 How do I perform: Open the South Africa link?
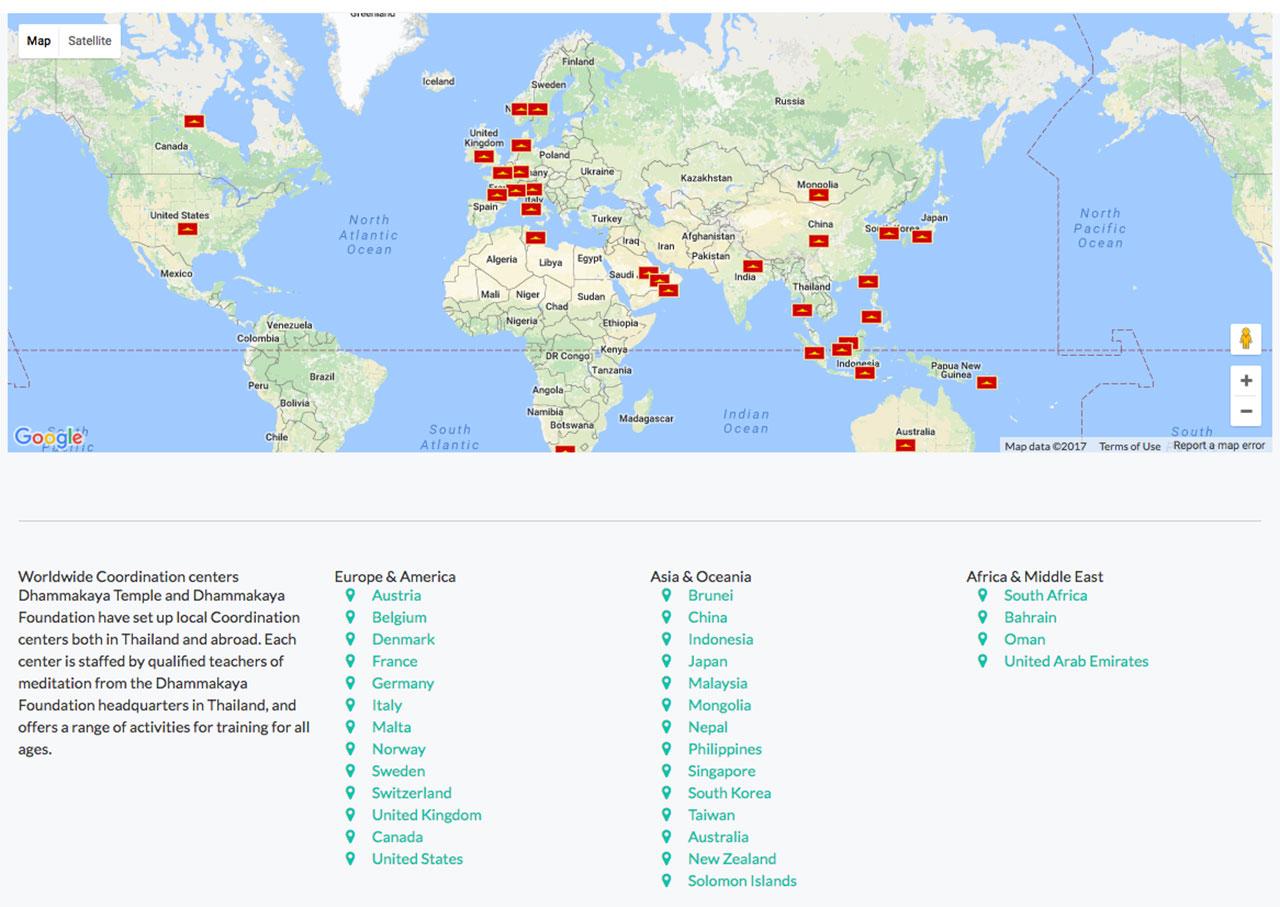(1045, 595)
